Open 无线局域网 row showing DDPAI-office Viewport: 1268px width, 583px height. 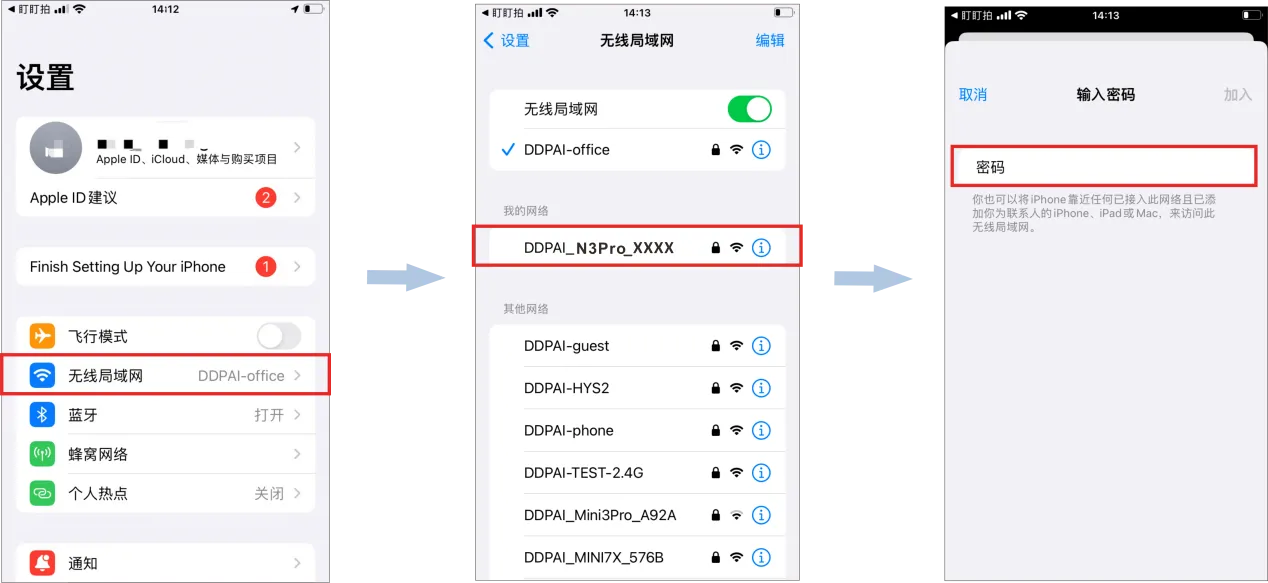[165, 376]
